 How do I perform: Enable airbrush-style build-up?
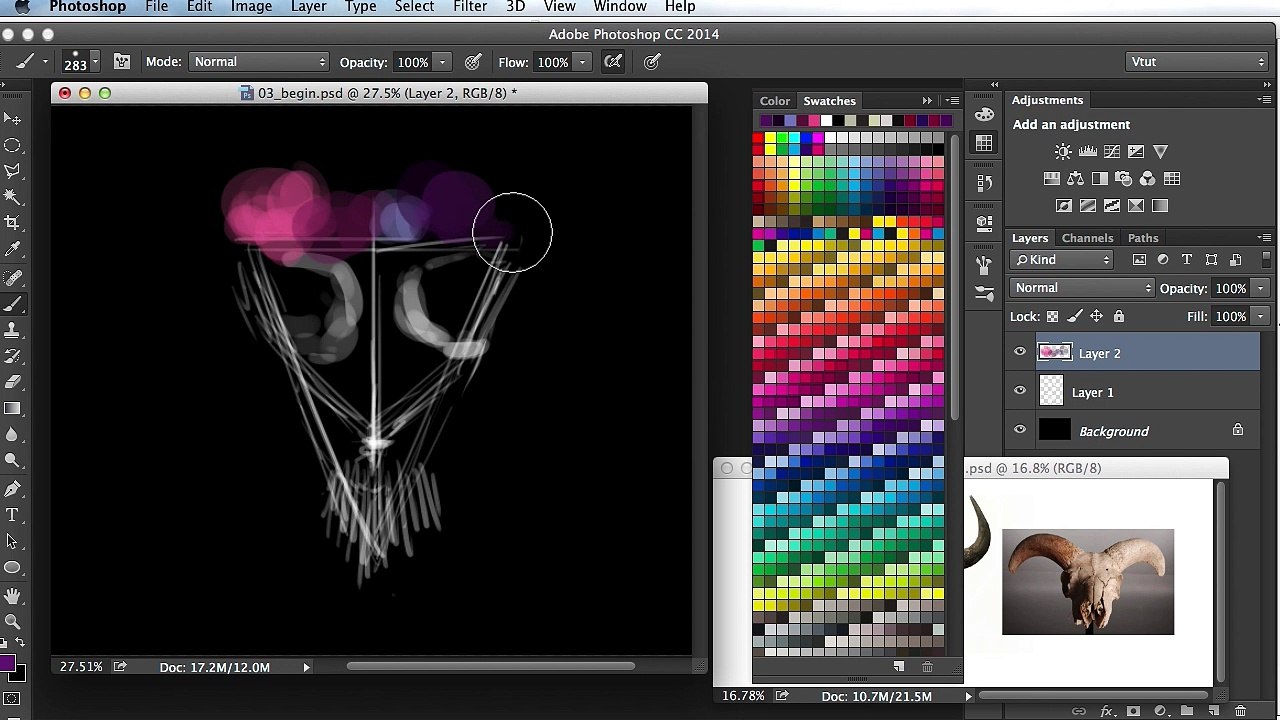pos(613,62)
